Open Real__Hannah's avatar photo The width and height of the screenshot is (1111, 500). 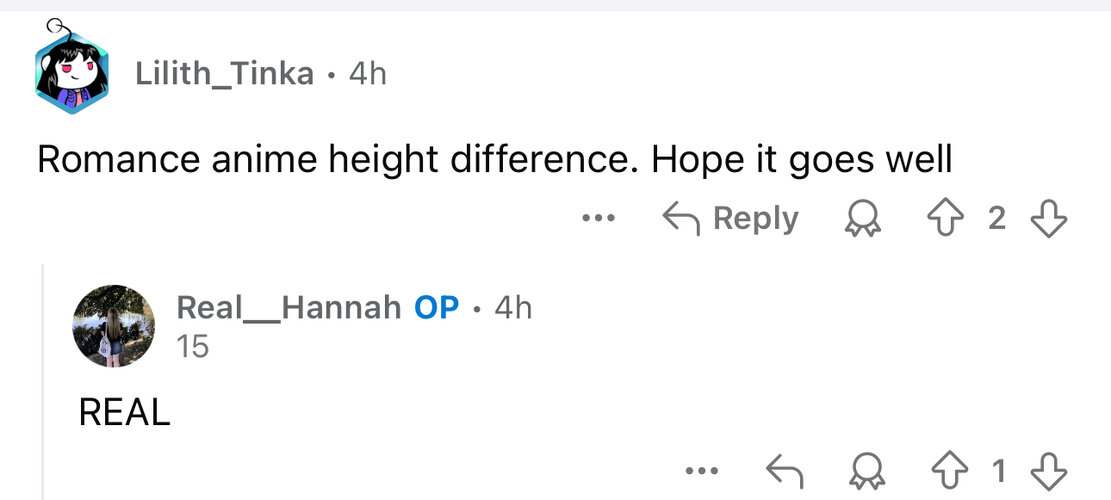point(114,326)
